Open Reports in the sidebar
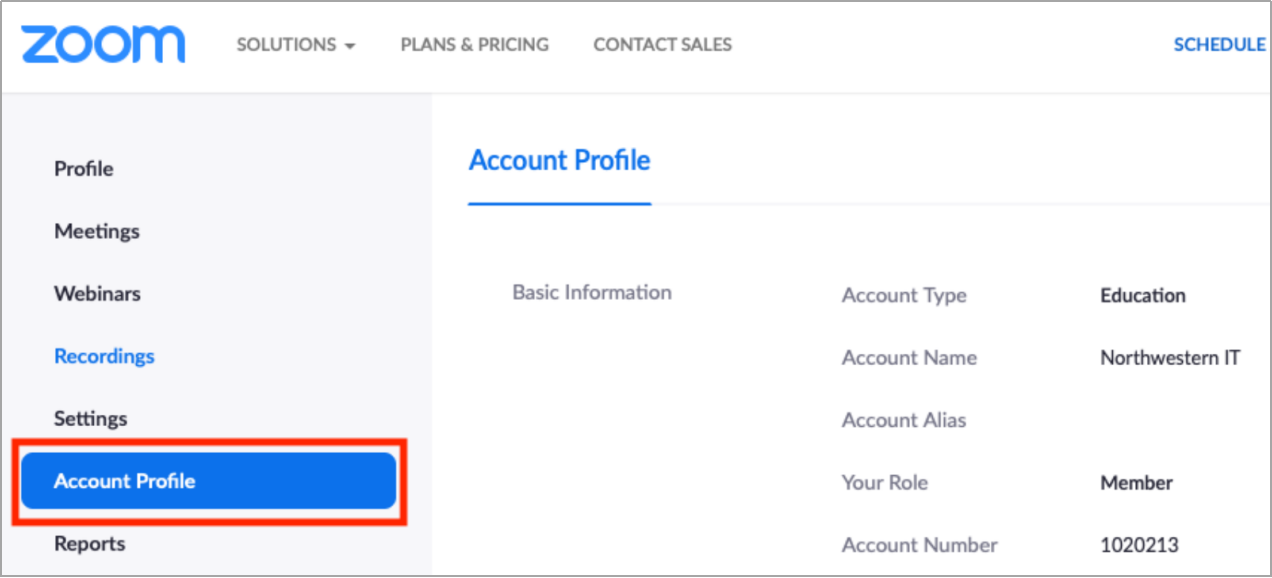 click(90, 544)
